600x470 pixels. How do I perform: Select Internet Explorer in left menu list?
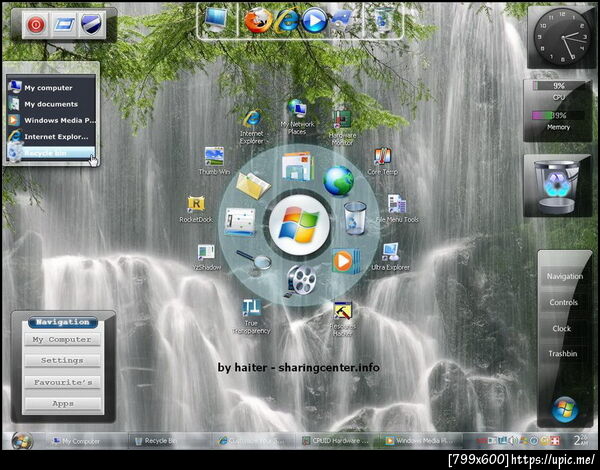pos(51,137)
